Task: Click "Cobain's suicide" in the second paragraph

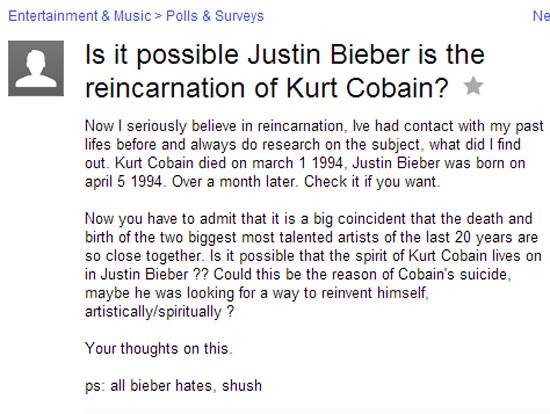Action: tap(453, 274)
